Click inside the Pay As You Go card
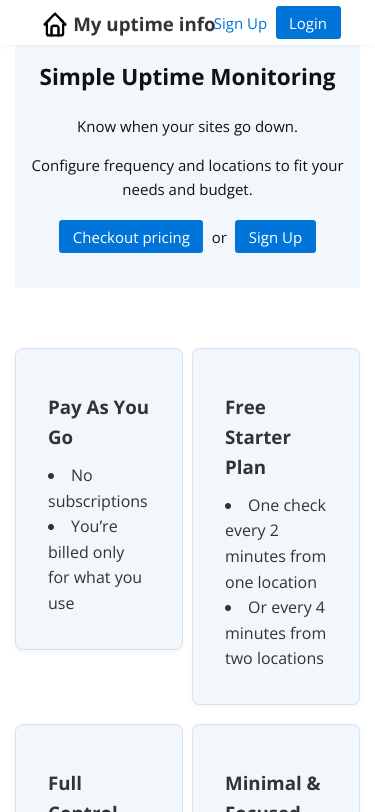Viewport: 375px width, 812px height. tap(99, 499)
